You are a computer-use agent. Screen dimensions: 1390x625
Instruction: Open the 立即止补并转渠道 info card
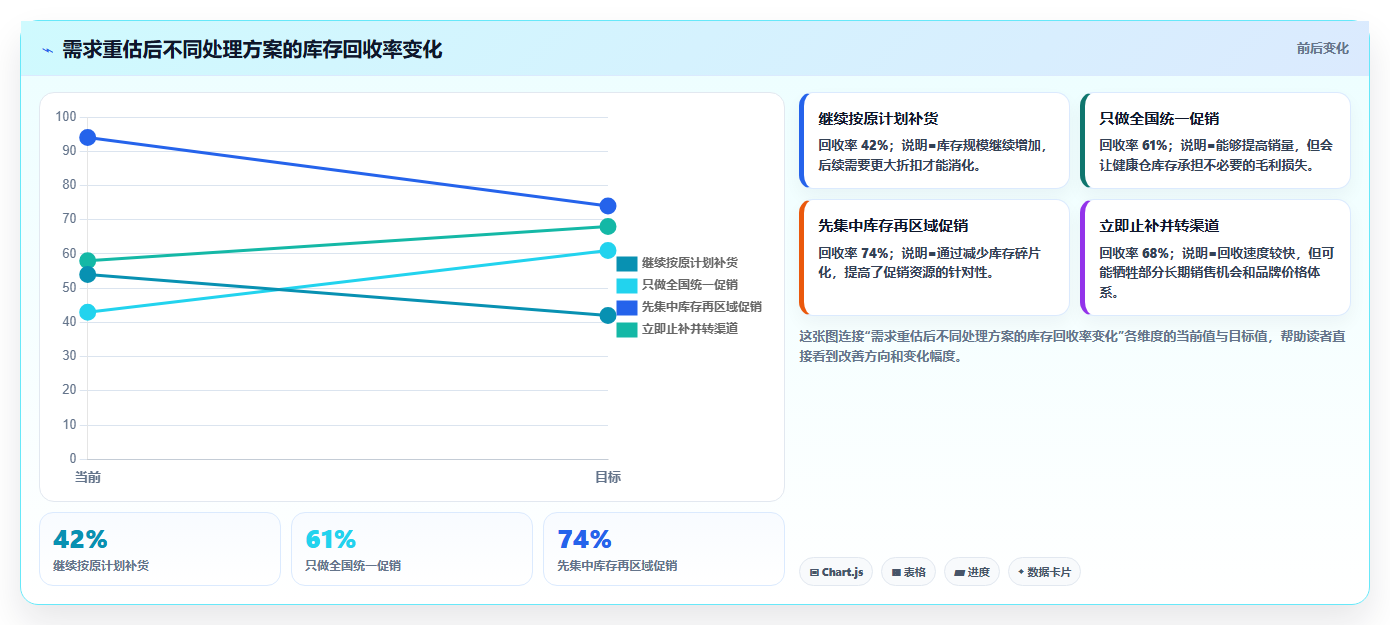tap(1215, 257)
